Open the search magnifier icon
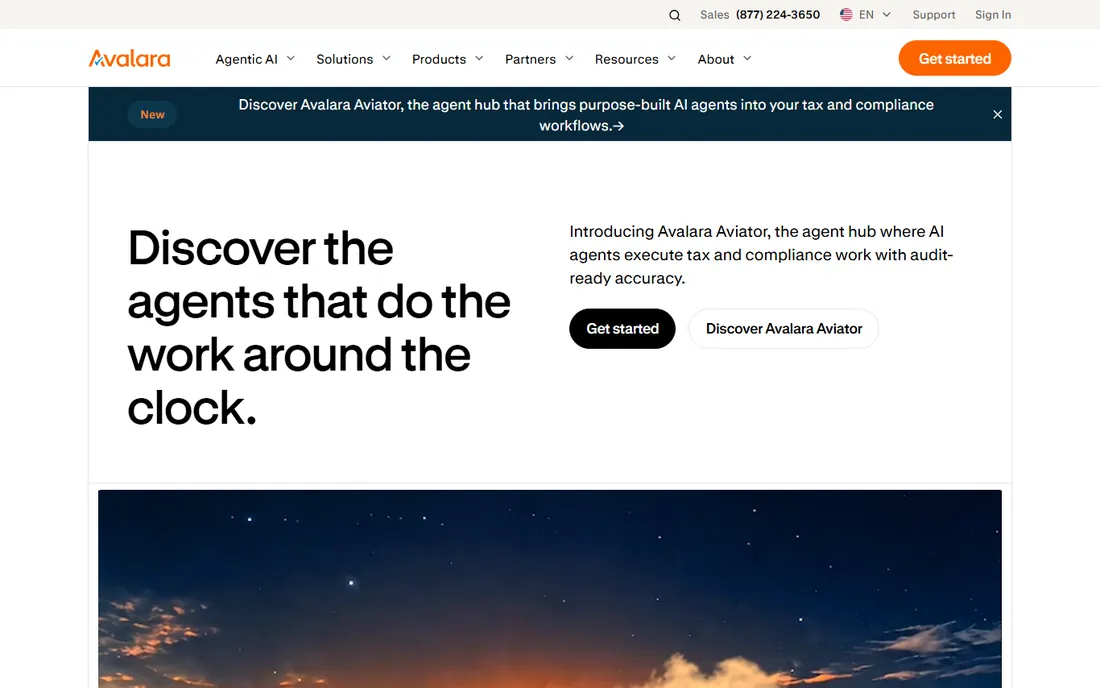This screenshot has width=1100, height=688. [x=674, y=15]
